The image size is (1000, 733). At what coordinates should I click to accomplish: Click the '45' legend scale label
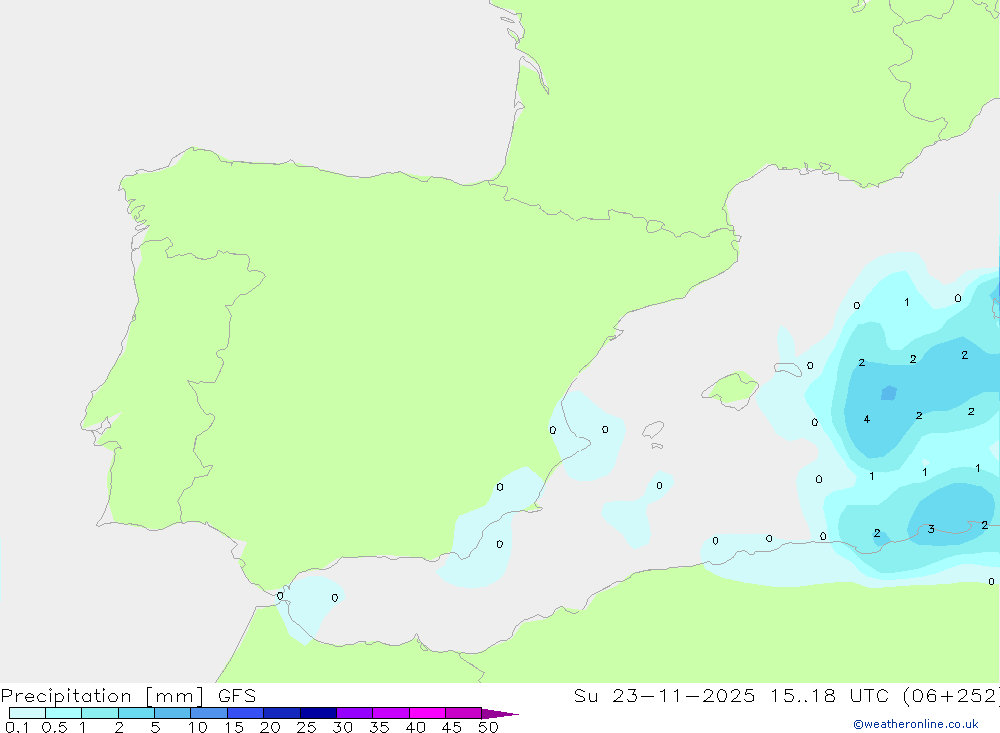click(x=452, y=727)
